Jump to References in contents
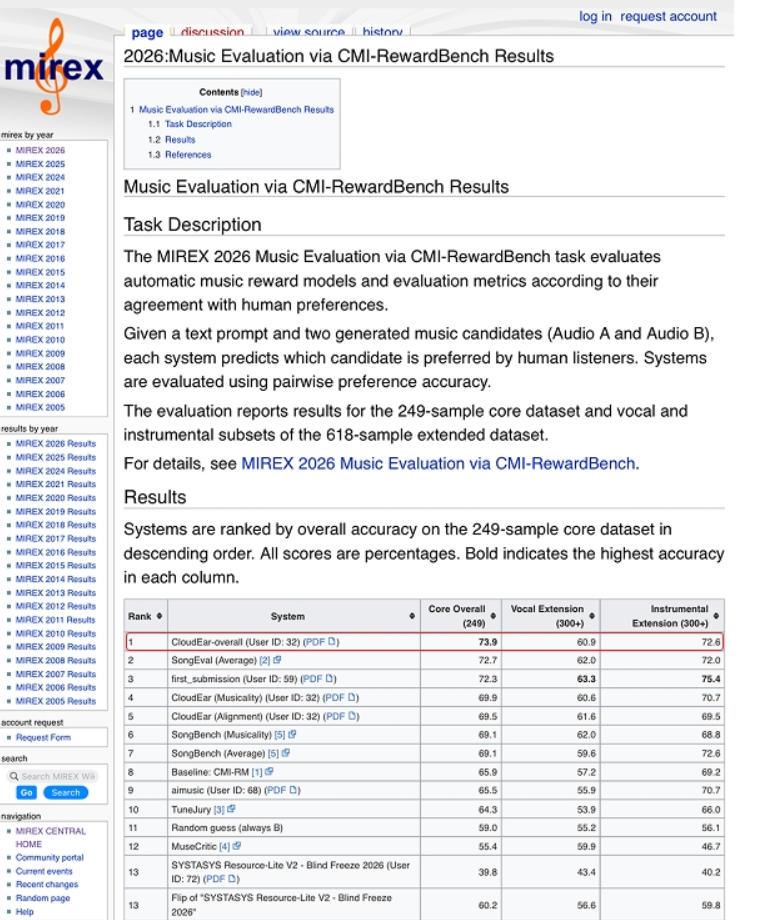This screenshot has height=920, width=784. [x=188, y=154]
